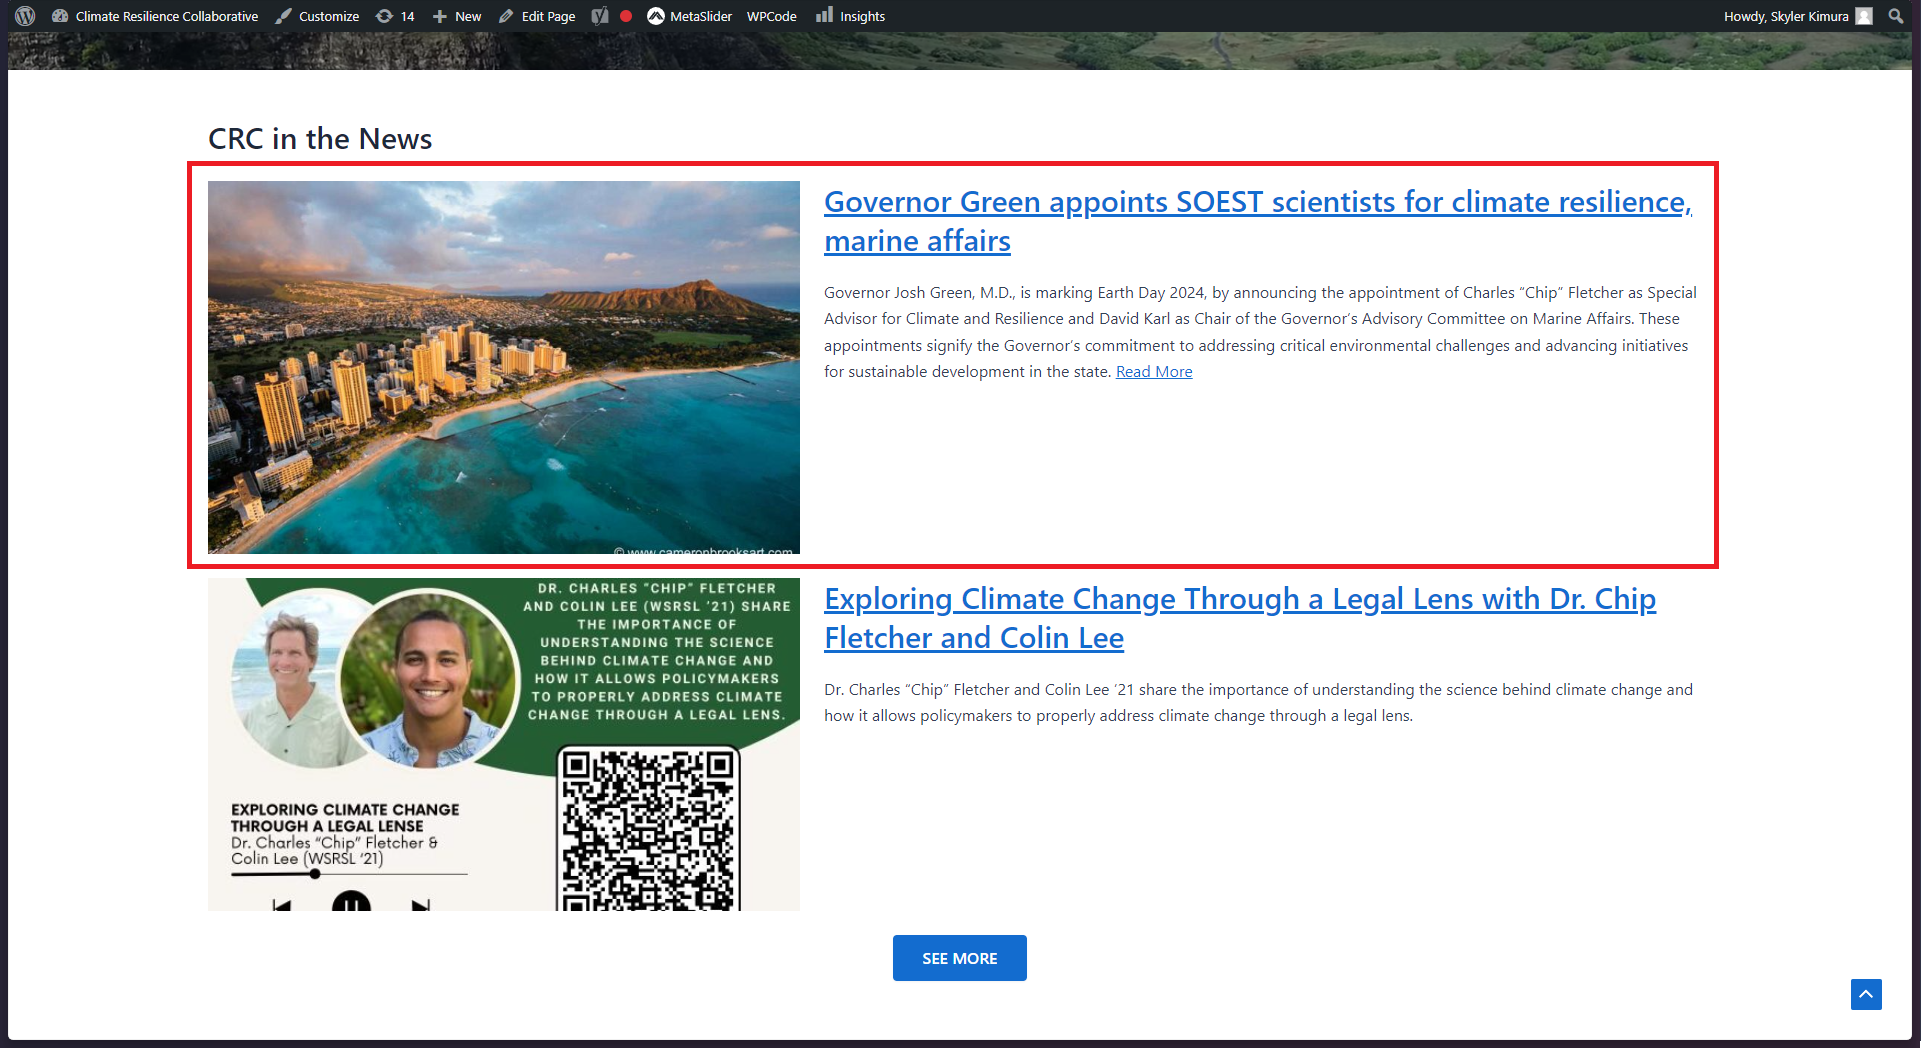Click Edit Page in the admin bar
The width and height of the screenshot is (1921, 1048).
[537, 16]
